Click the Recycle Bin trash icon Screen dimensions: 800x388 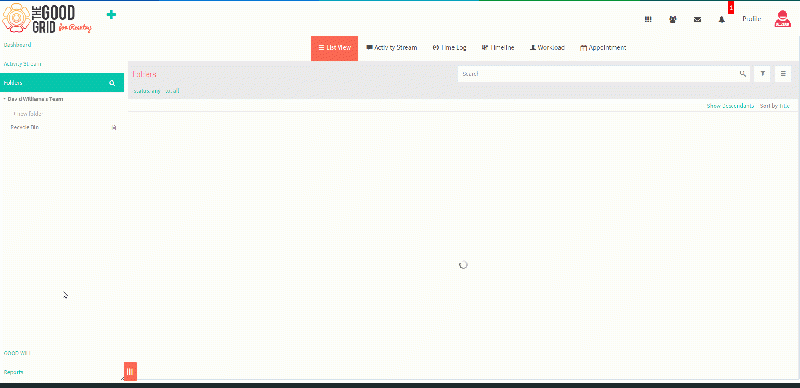click(x=114, y=127)
